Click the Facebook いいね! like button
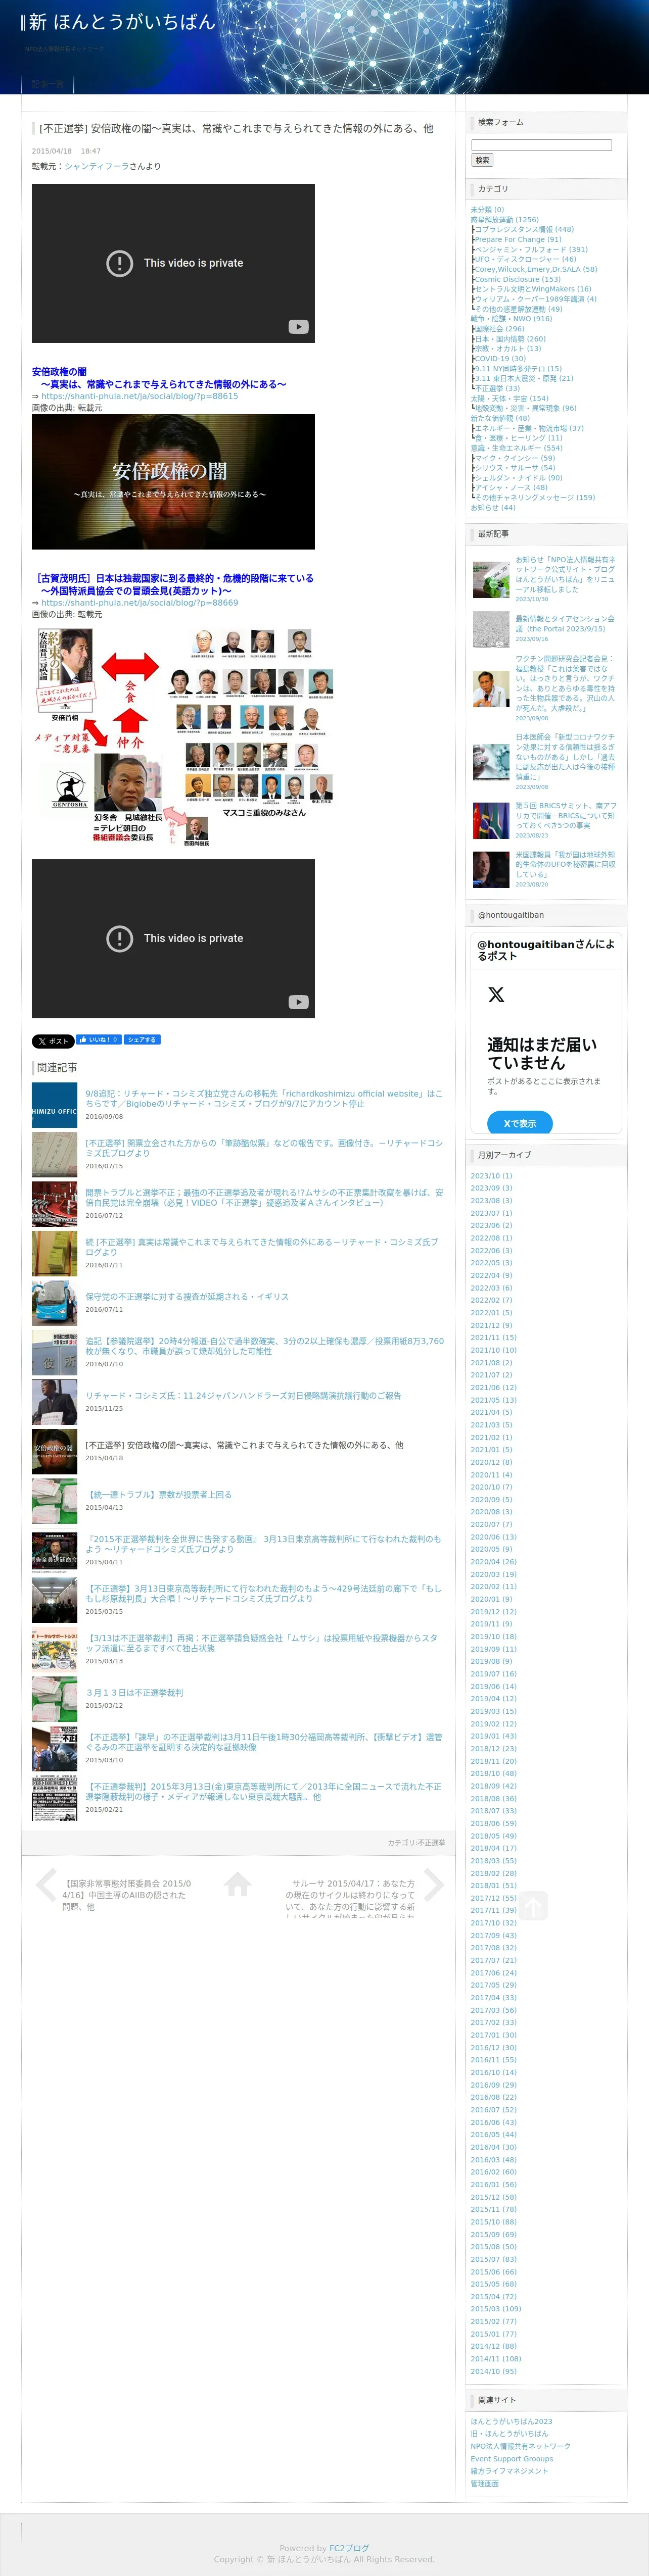 99,1039
